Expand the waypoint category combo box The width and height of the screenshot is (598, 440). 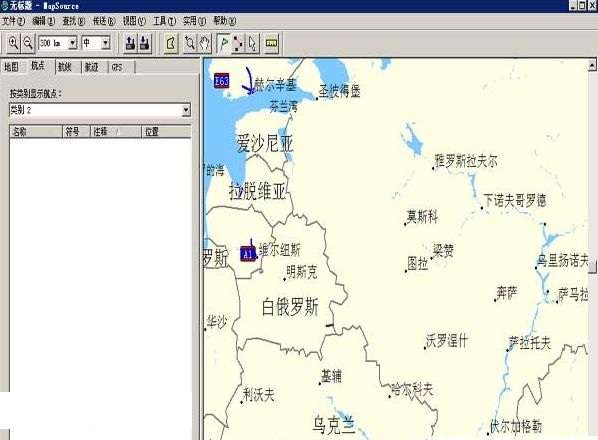[186, 110]
